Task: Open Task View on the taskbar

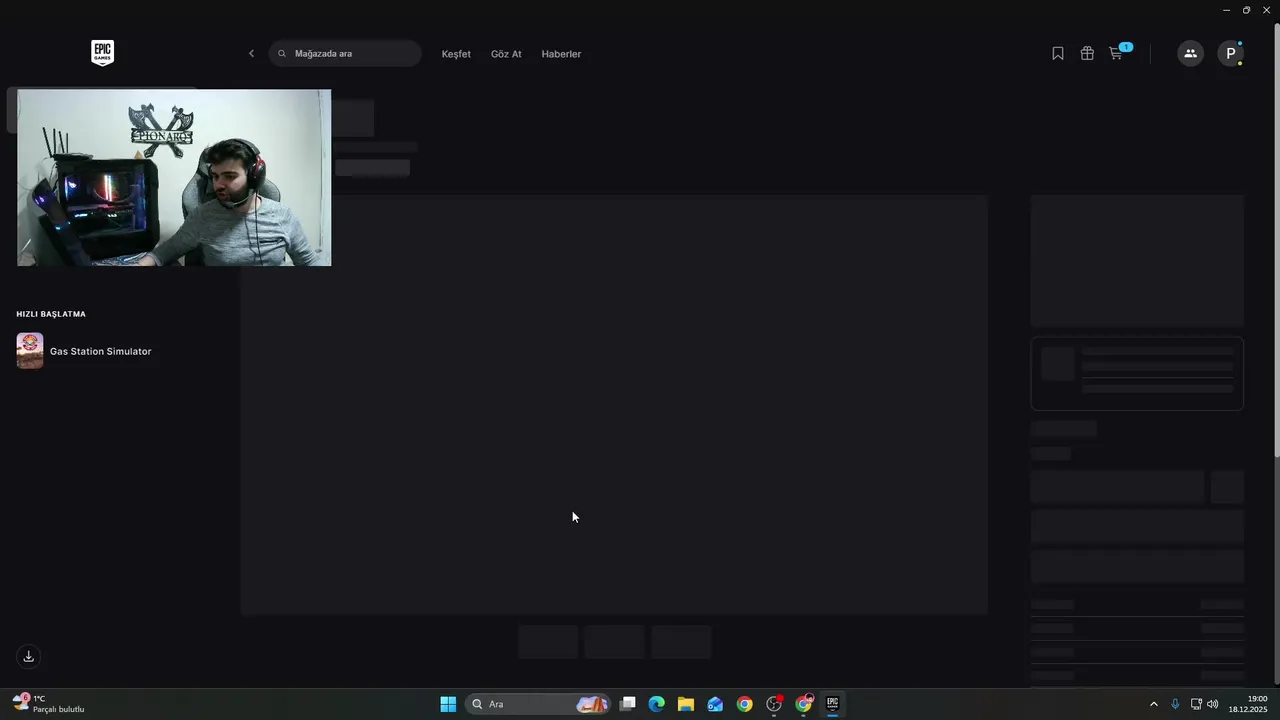Action: (x=628, y=704)
